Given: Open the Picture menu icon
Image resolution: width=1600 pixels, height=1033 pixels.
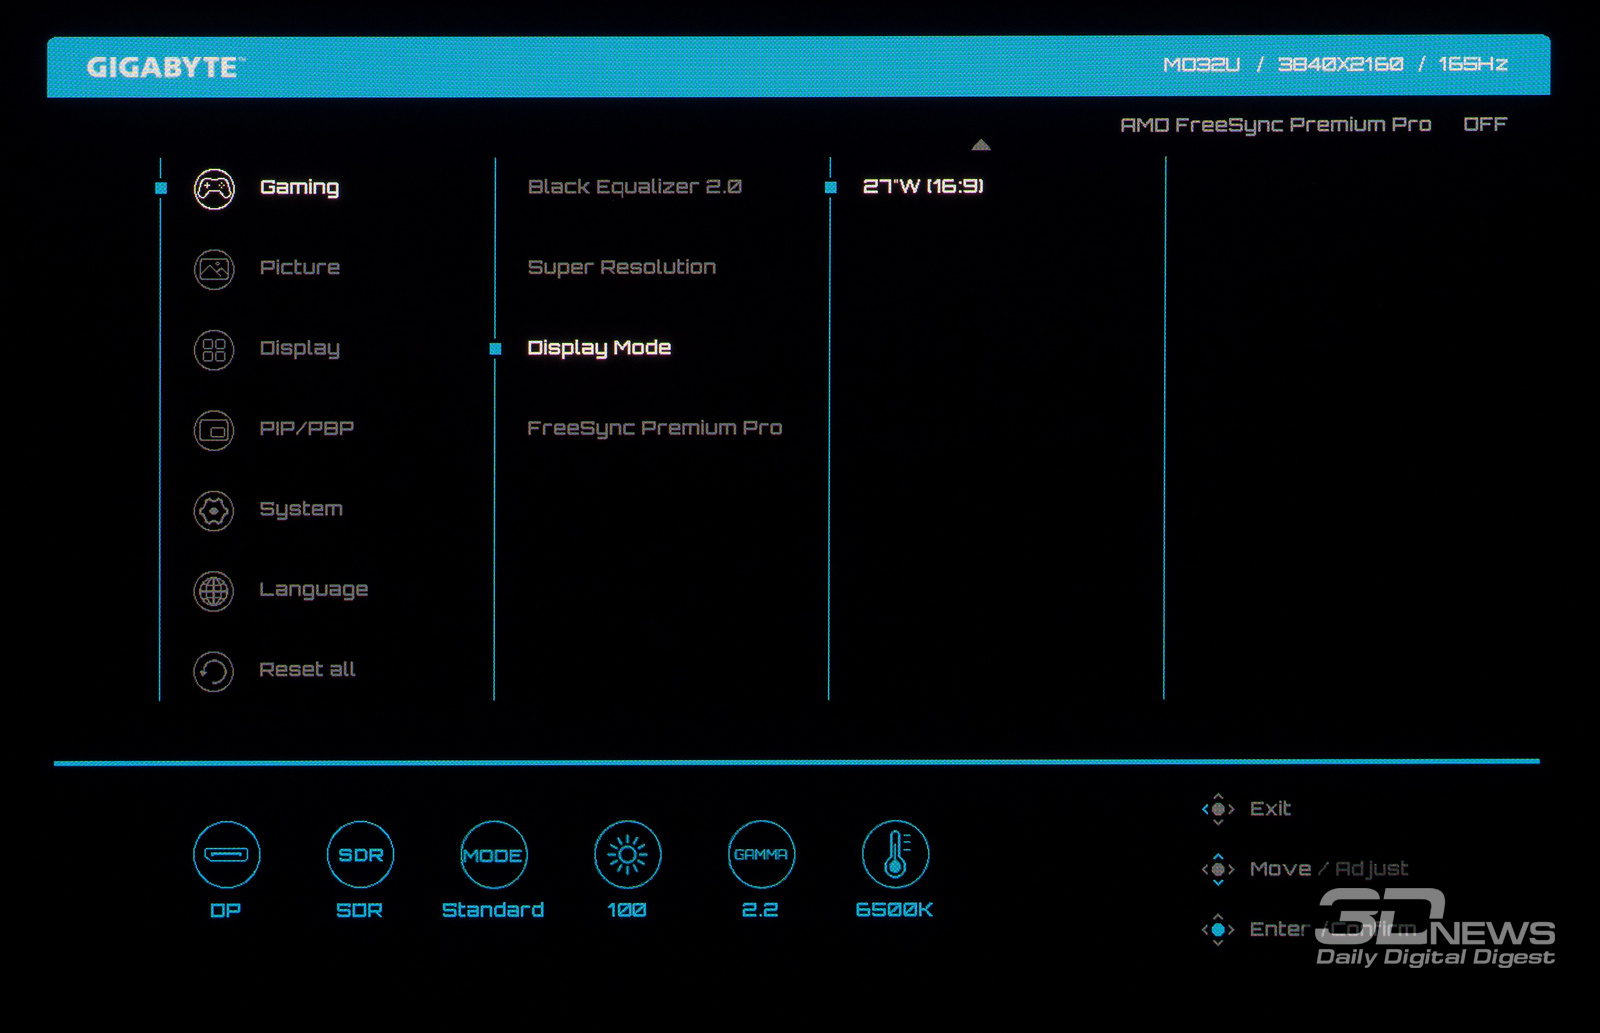Looking at the screenshot, I should [214, 269].
